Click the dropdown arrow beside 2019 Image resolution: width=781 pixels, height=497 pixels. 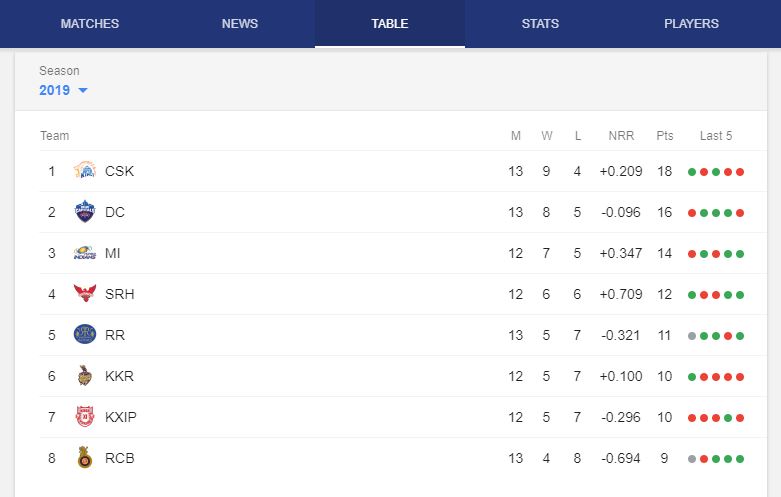click(83, 90)
